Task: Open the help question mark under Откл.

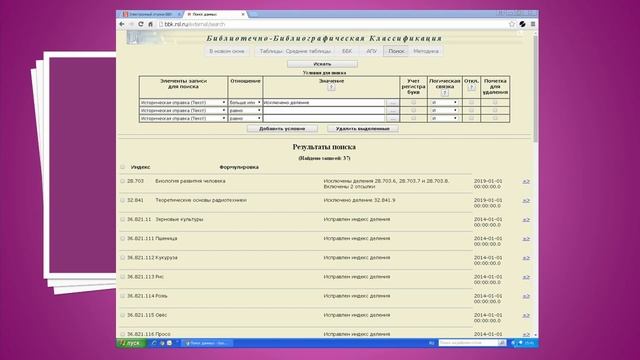Action: pyautogui.click(x=471, y=87)
